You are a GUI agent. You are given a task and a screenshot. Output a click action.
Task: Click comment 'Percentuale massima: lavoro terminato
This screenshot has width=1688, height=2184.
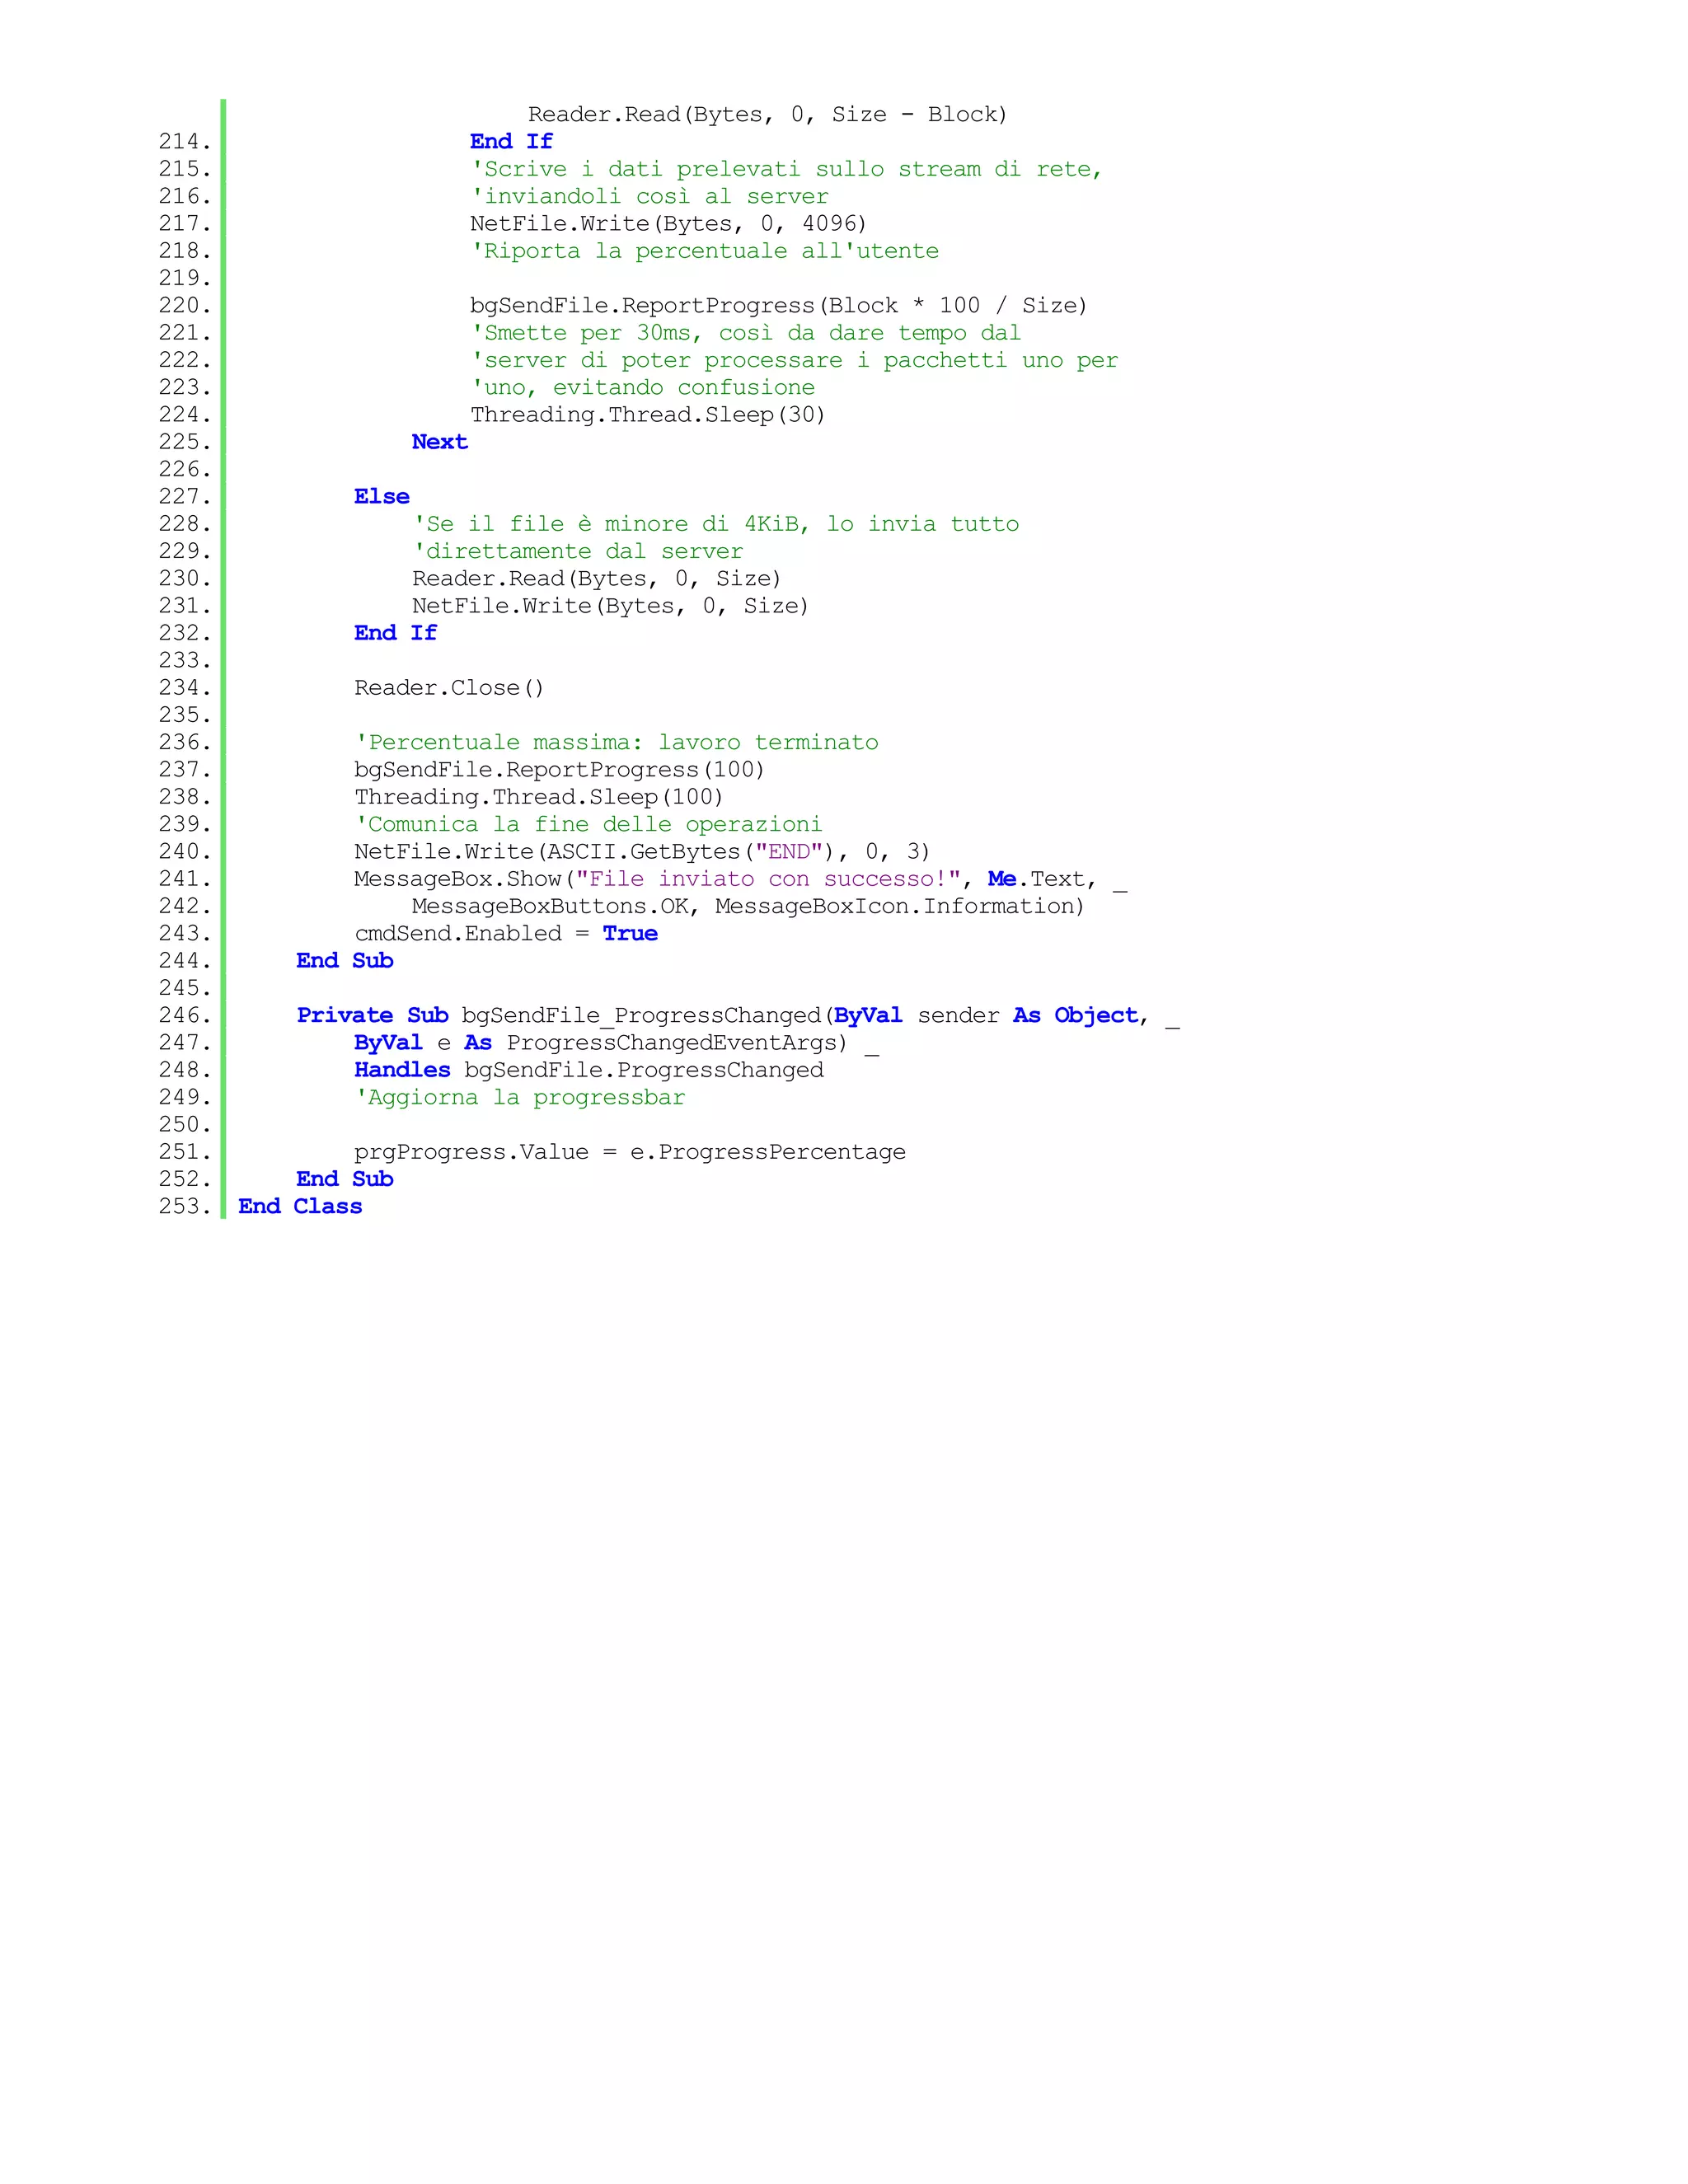616,743
